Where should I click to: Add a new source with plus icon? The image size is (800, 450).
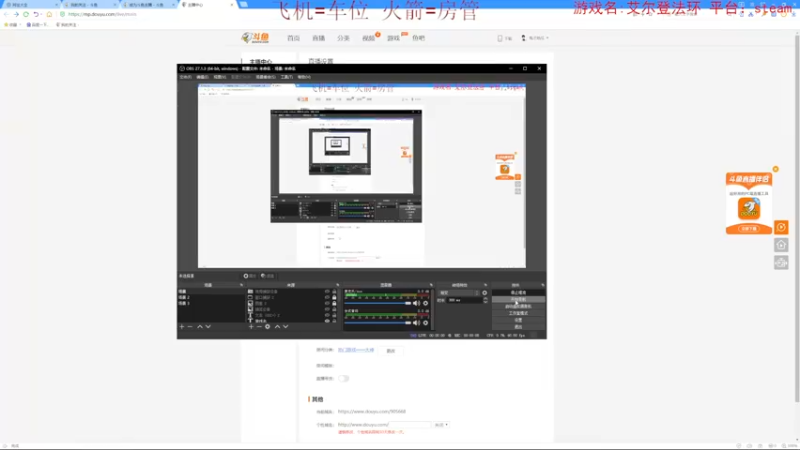(x=251, y=327)
